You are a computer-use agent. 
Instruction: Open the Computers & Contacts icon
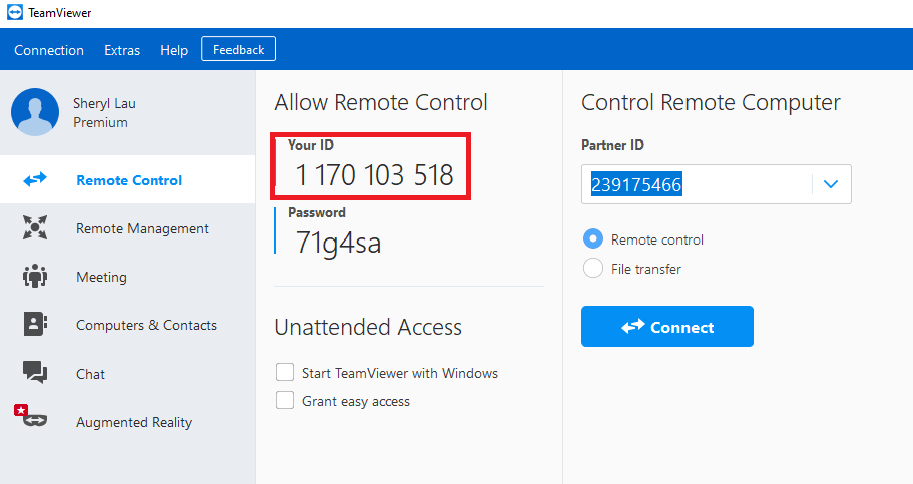point(35,324)
